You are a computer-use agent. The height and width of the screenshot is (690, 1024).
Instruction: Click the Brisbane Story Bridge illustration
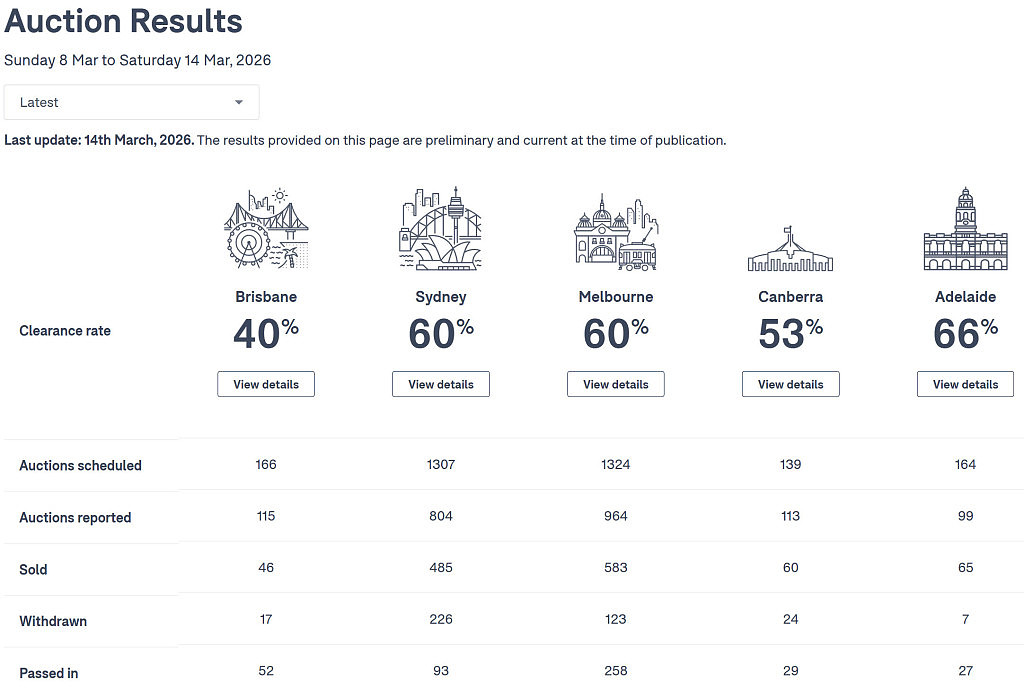pyautogui.click(x=266, y=228)
